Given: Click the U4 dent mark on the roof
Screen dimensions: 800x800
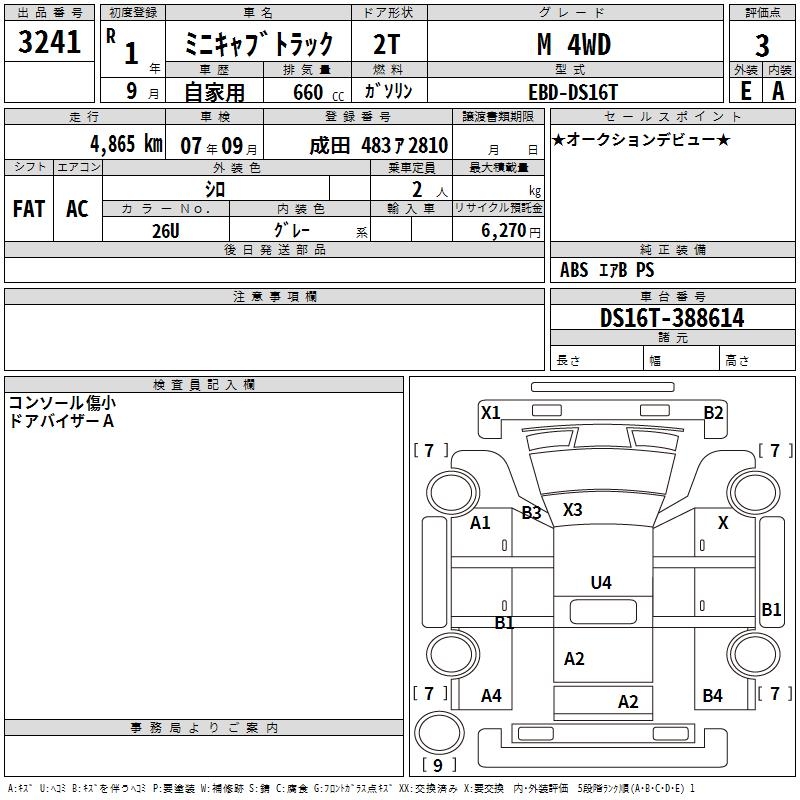Looking at the screenshot, I should click(601, 582).
